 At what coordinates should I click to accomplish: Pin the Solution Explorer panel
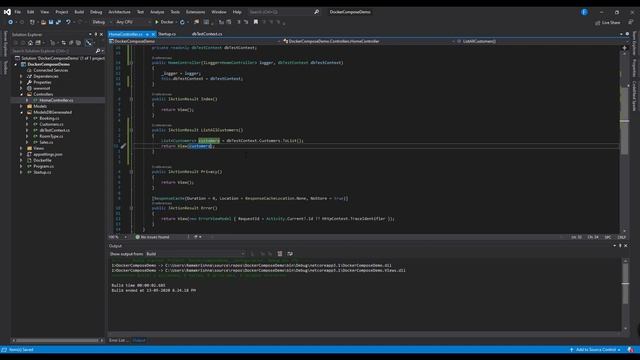coord(96,34)
